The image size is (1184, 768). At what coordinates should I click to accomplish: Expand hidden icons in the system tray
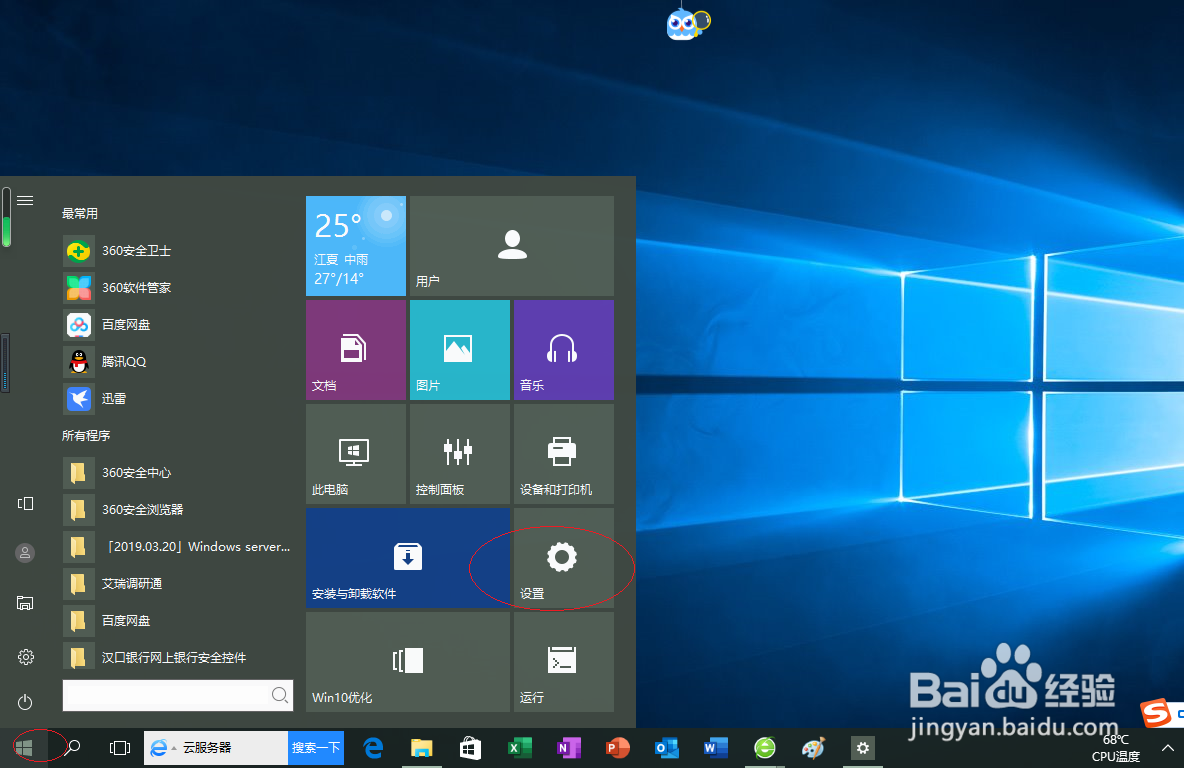[1167, 747]
